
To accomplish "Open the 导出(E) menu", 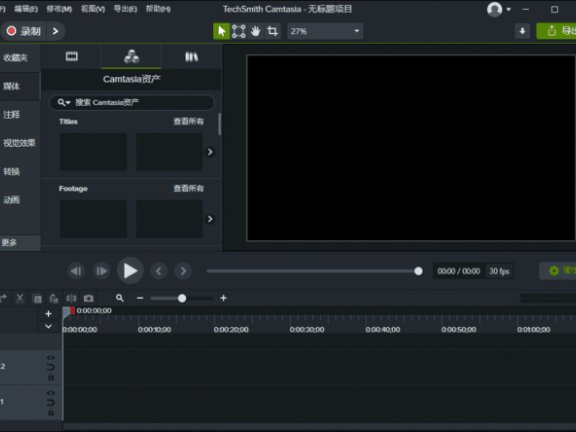I will (125, 9).
